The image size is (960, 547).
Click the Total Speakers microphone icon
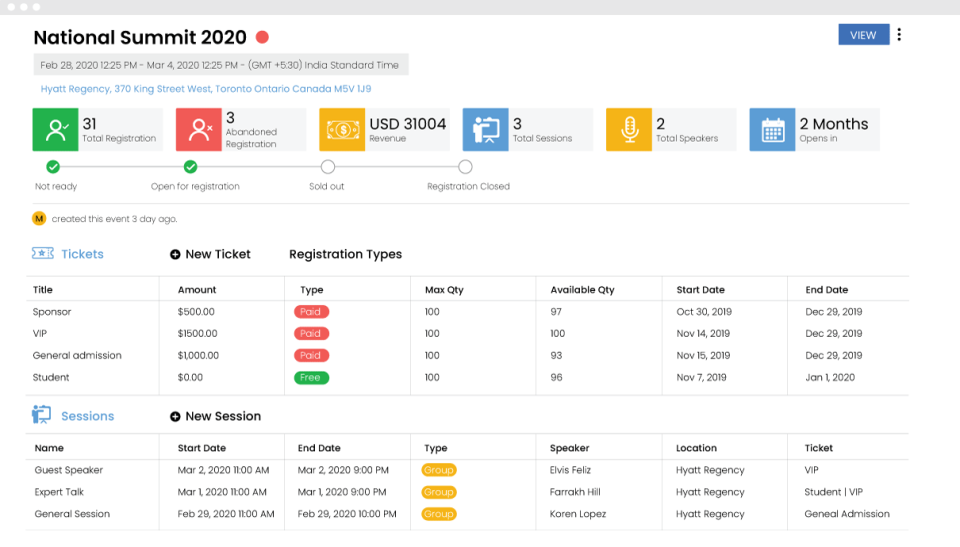[629, 130]
